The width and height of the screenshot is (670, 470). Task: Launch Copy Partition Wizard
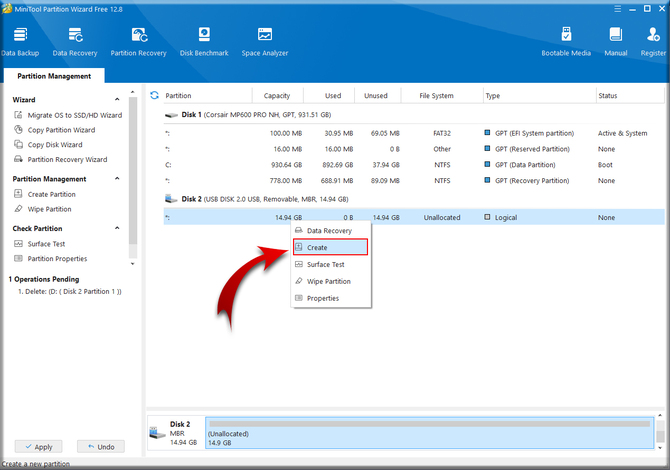(x=55, y=130)
